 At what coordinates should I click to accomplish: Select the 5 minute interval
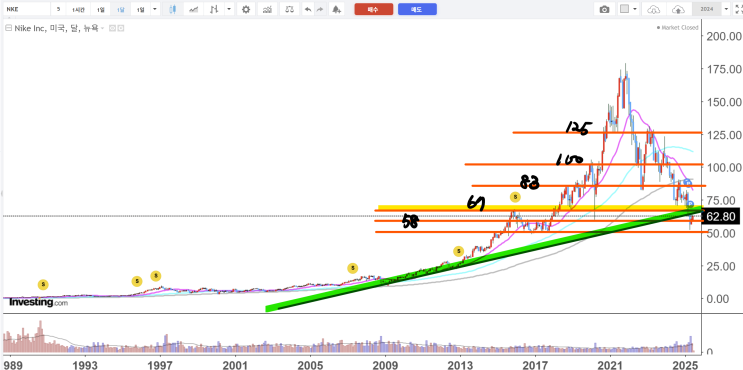pyautogui.click(x=58, y=9)
